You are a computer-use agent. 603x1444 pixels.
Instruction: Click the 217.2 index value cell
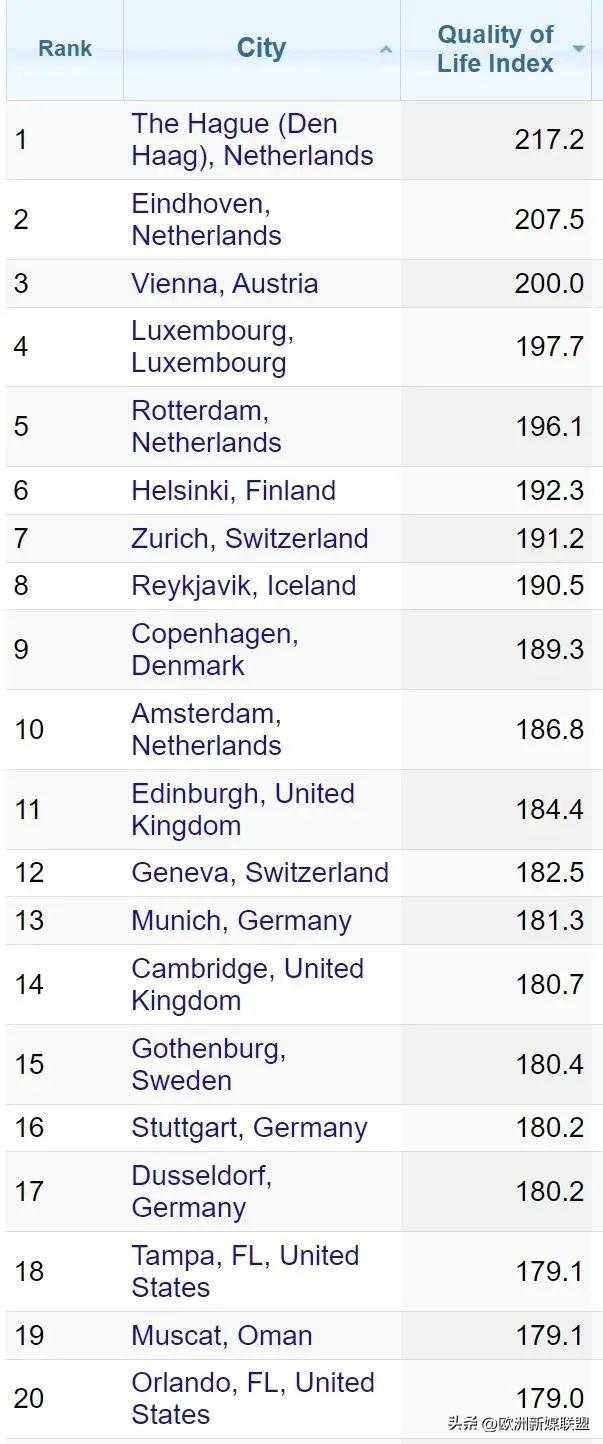tap(549, 140)
